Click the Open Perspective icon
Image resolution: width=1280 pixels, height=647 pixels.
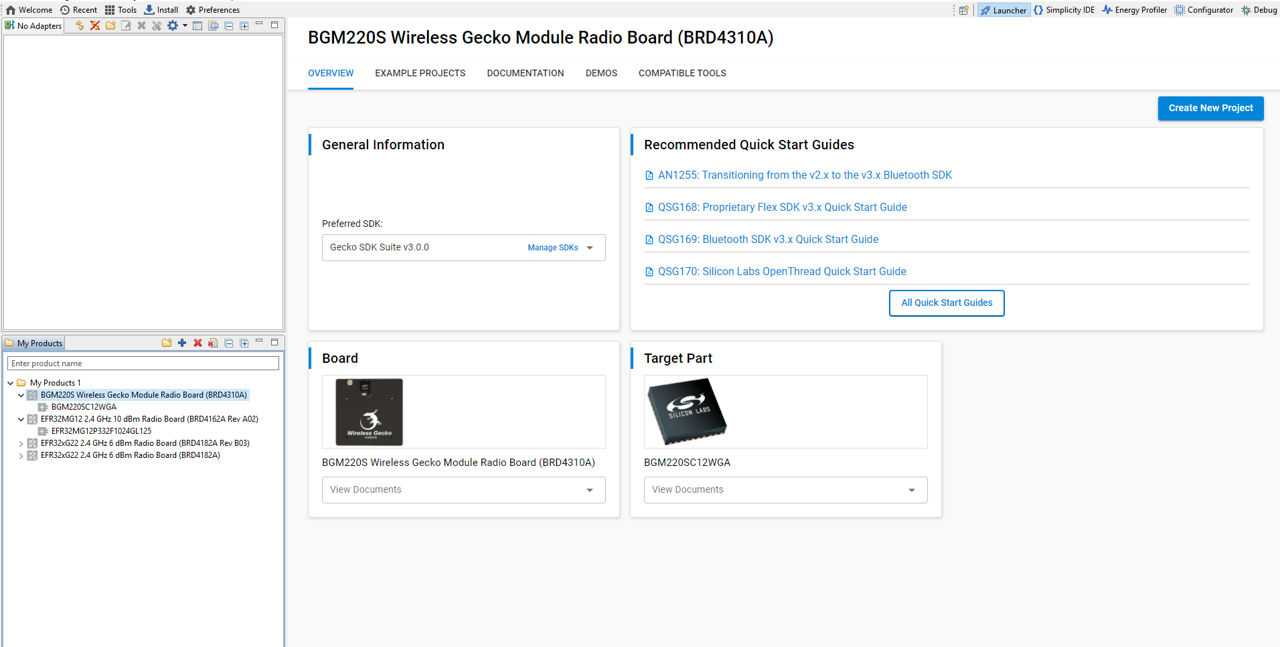[963, 10]
